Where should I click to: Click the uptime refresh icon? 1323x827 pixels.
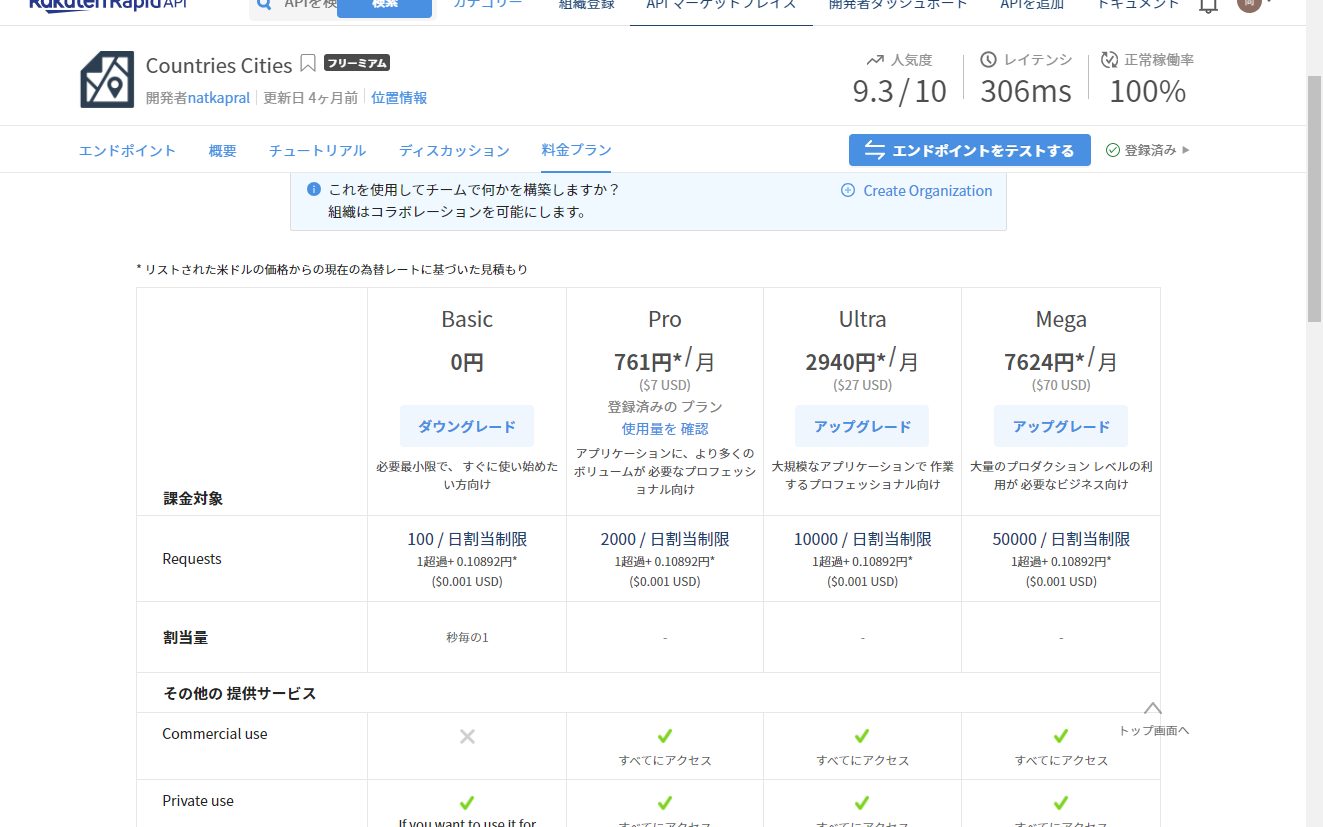[1109, 60]
